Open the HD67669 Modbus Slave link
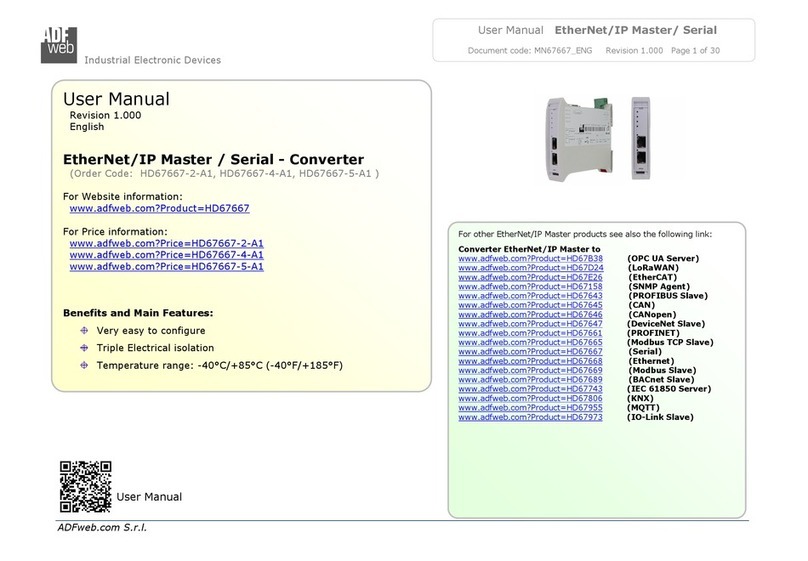Screen dimensions: 808x561 tap(530, 370)
